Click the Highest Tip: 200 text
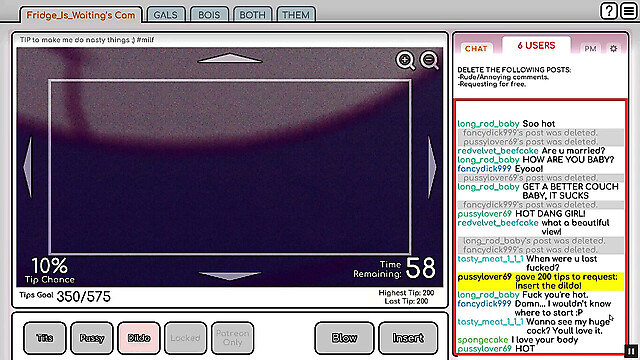640x360 pixels. point(406,293)
